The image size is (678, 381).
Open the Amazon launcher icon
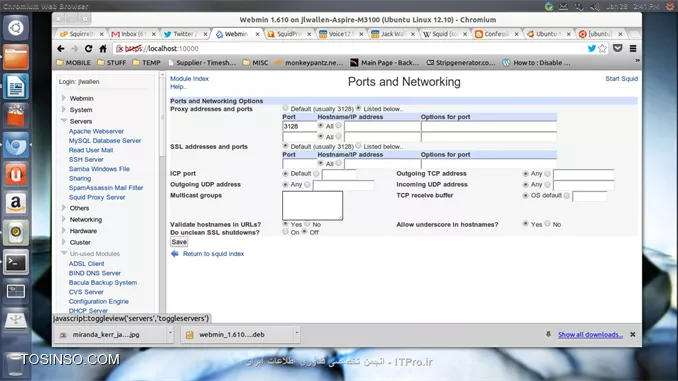coord(16,203)
